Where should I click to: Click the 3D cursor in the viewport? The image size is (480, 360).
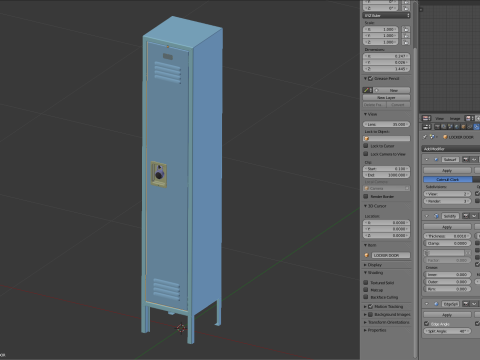coord(181,328)
